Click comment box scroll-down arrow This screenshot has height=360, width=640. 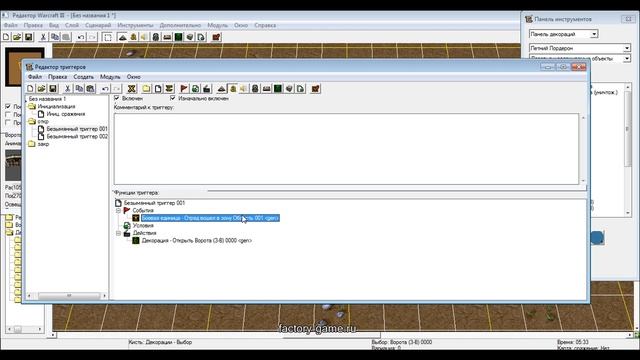583,181
